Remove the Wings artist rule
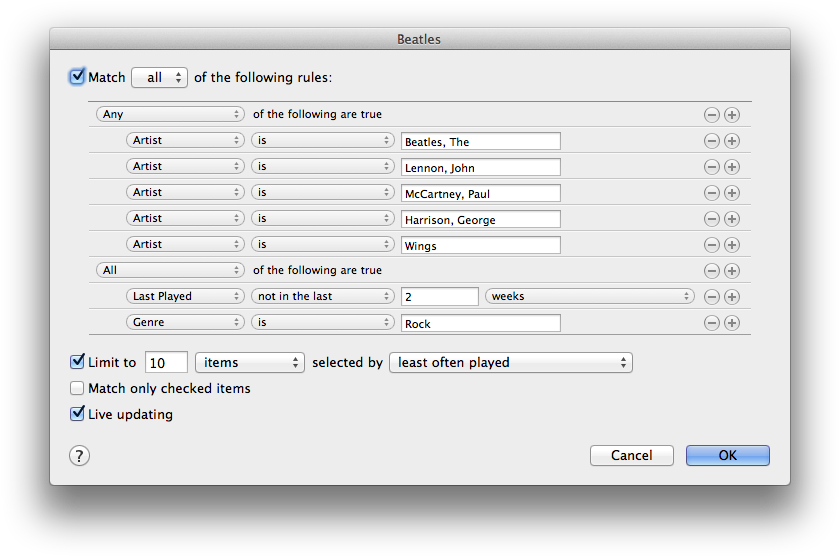This screenshot has height=556, width=839. [711, 245]
